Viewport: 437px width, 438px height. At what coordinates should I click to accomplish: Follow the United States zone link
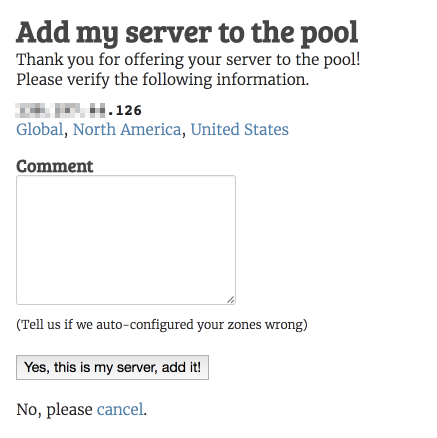tap(240, 129)
